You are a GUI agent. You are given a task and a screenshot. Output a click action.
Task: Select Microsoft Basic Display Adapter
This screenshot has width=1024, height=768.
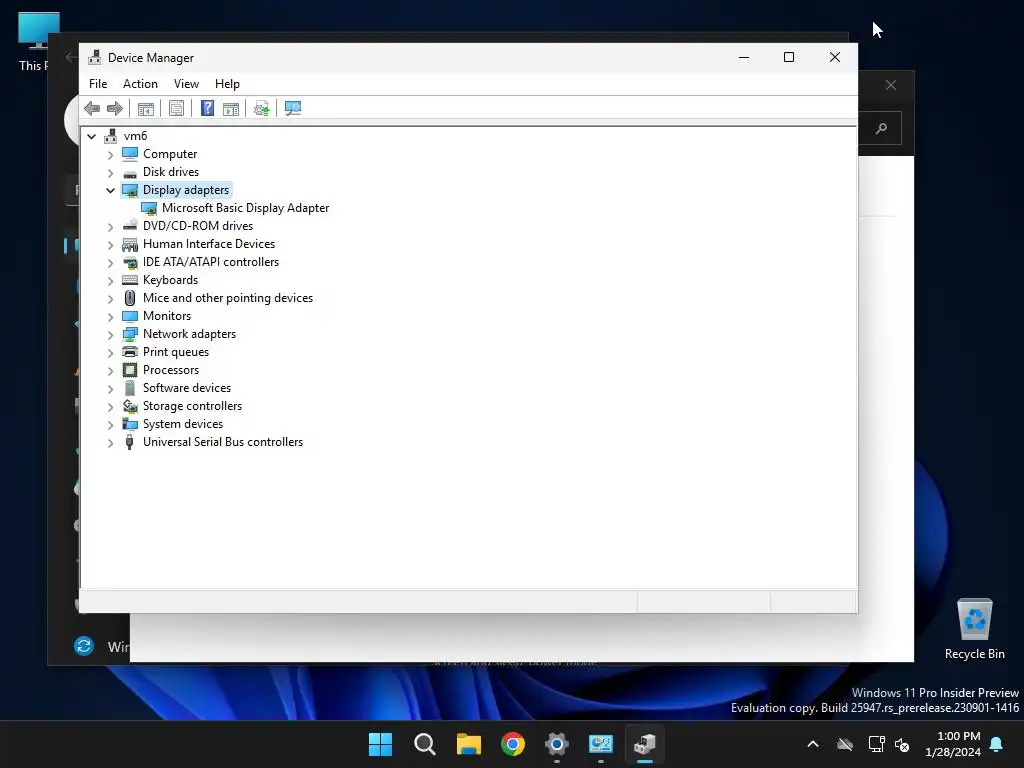click(x=246, y=208)
